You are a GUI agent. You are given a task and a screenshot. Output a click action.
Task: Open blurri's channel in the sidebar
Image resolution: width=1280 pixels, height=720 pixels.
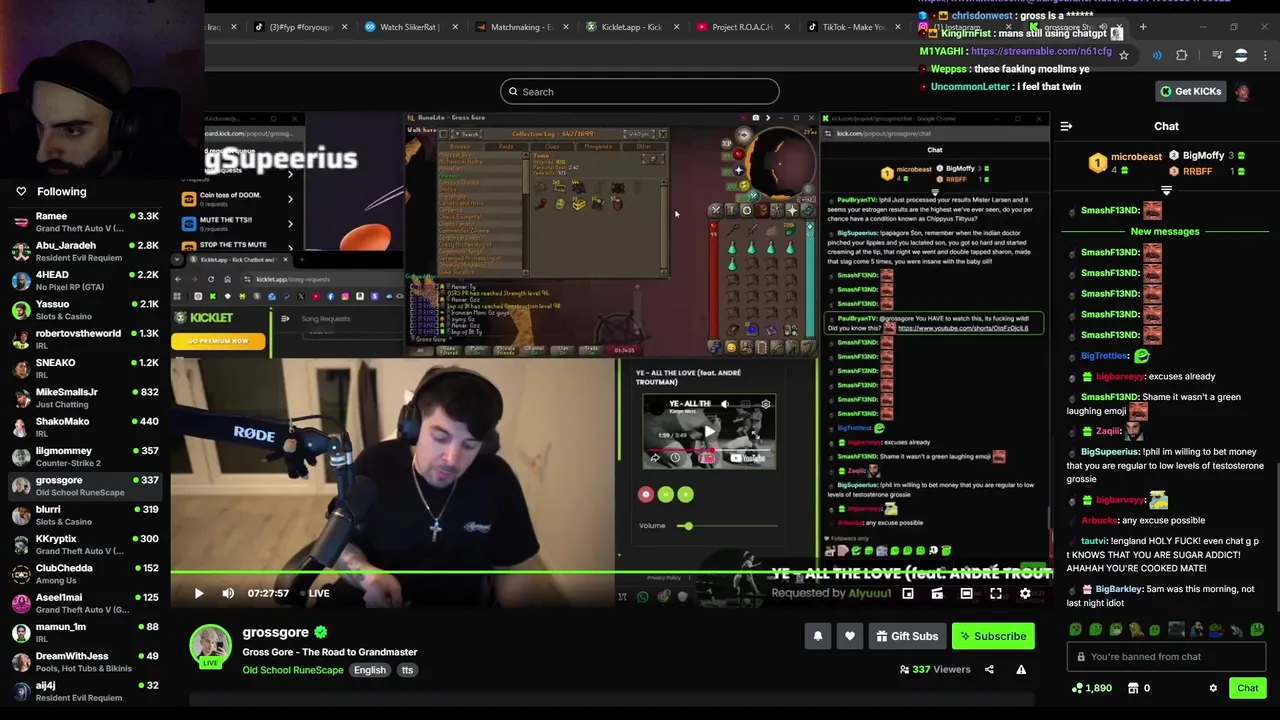point(85,515)
